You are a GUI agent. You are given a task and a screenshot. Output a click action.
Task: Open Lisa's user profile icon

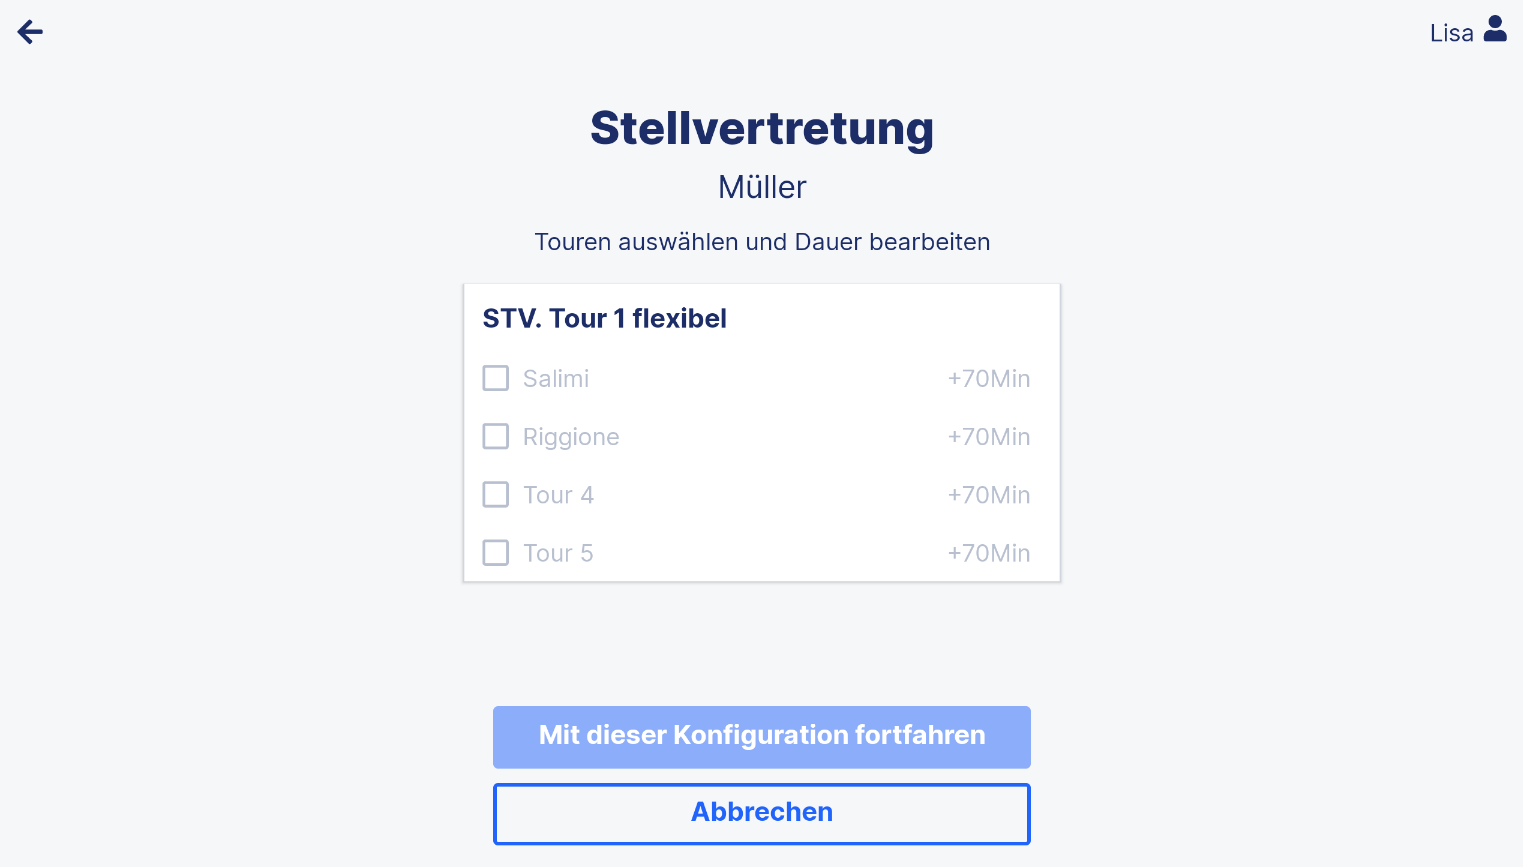1495,29
